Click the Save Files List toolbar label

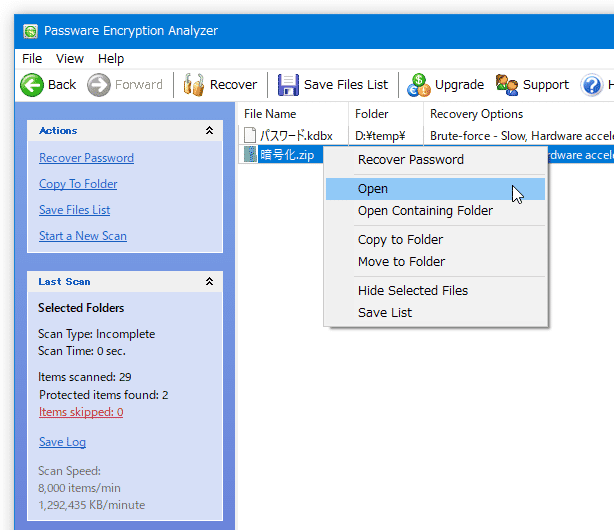pyautogui.click(x=346, y=85)
